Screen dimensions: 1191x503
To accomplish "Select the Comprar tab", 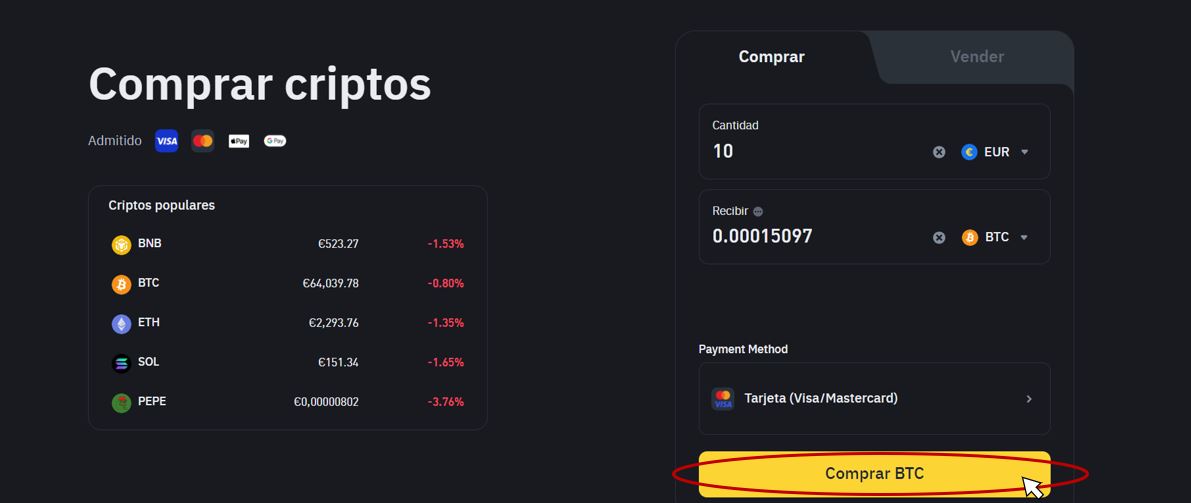I will (x=771, y=57).
